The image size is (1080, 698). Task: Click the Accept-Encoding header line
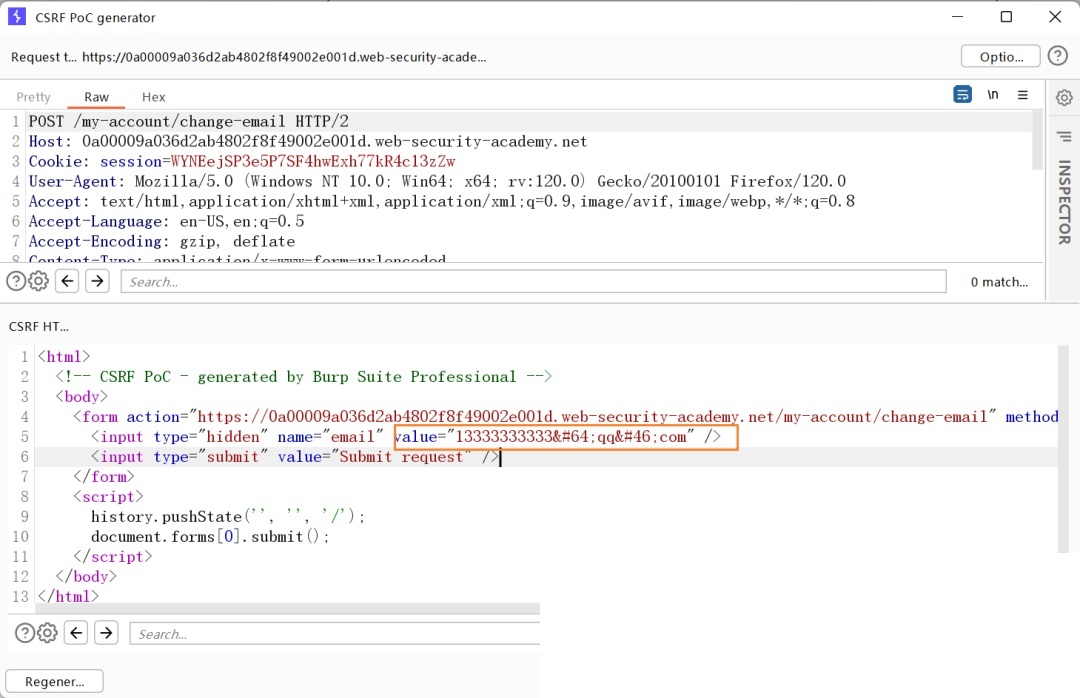pyautogui.click(x=162, y=241)
